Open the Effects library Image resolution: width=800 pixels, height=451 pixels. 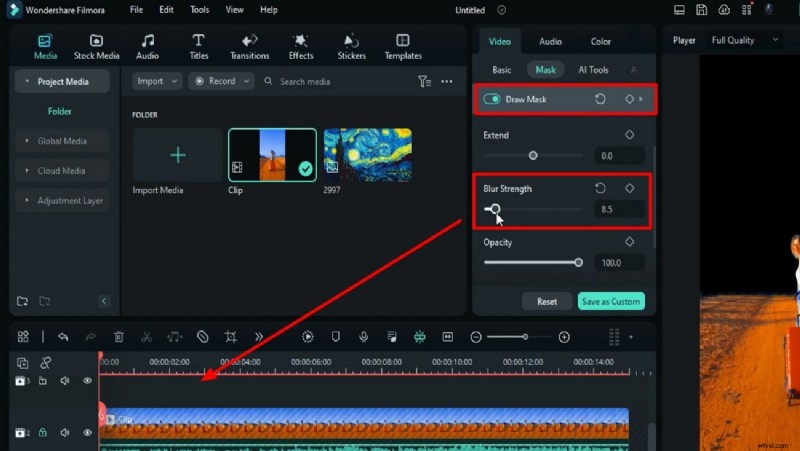(x=301, y=47)
